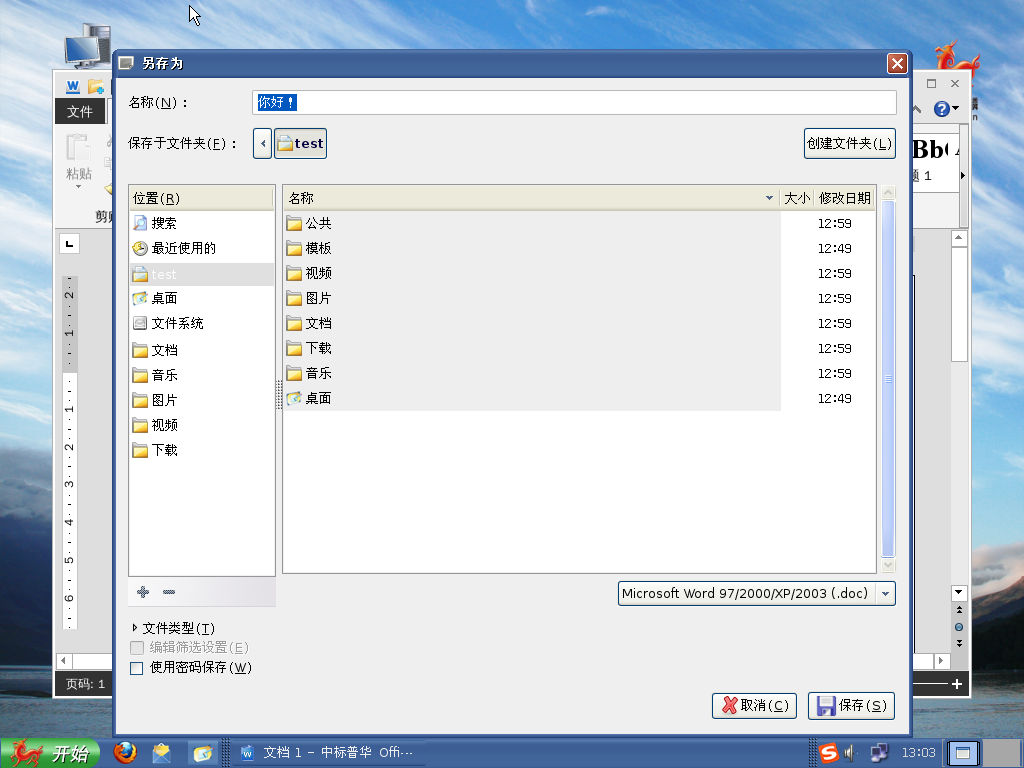Add a bookmark with the plus icon

point(142,592)
